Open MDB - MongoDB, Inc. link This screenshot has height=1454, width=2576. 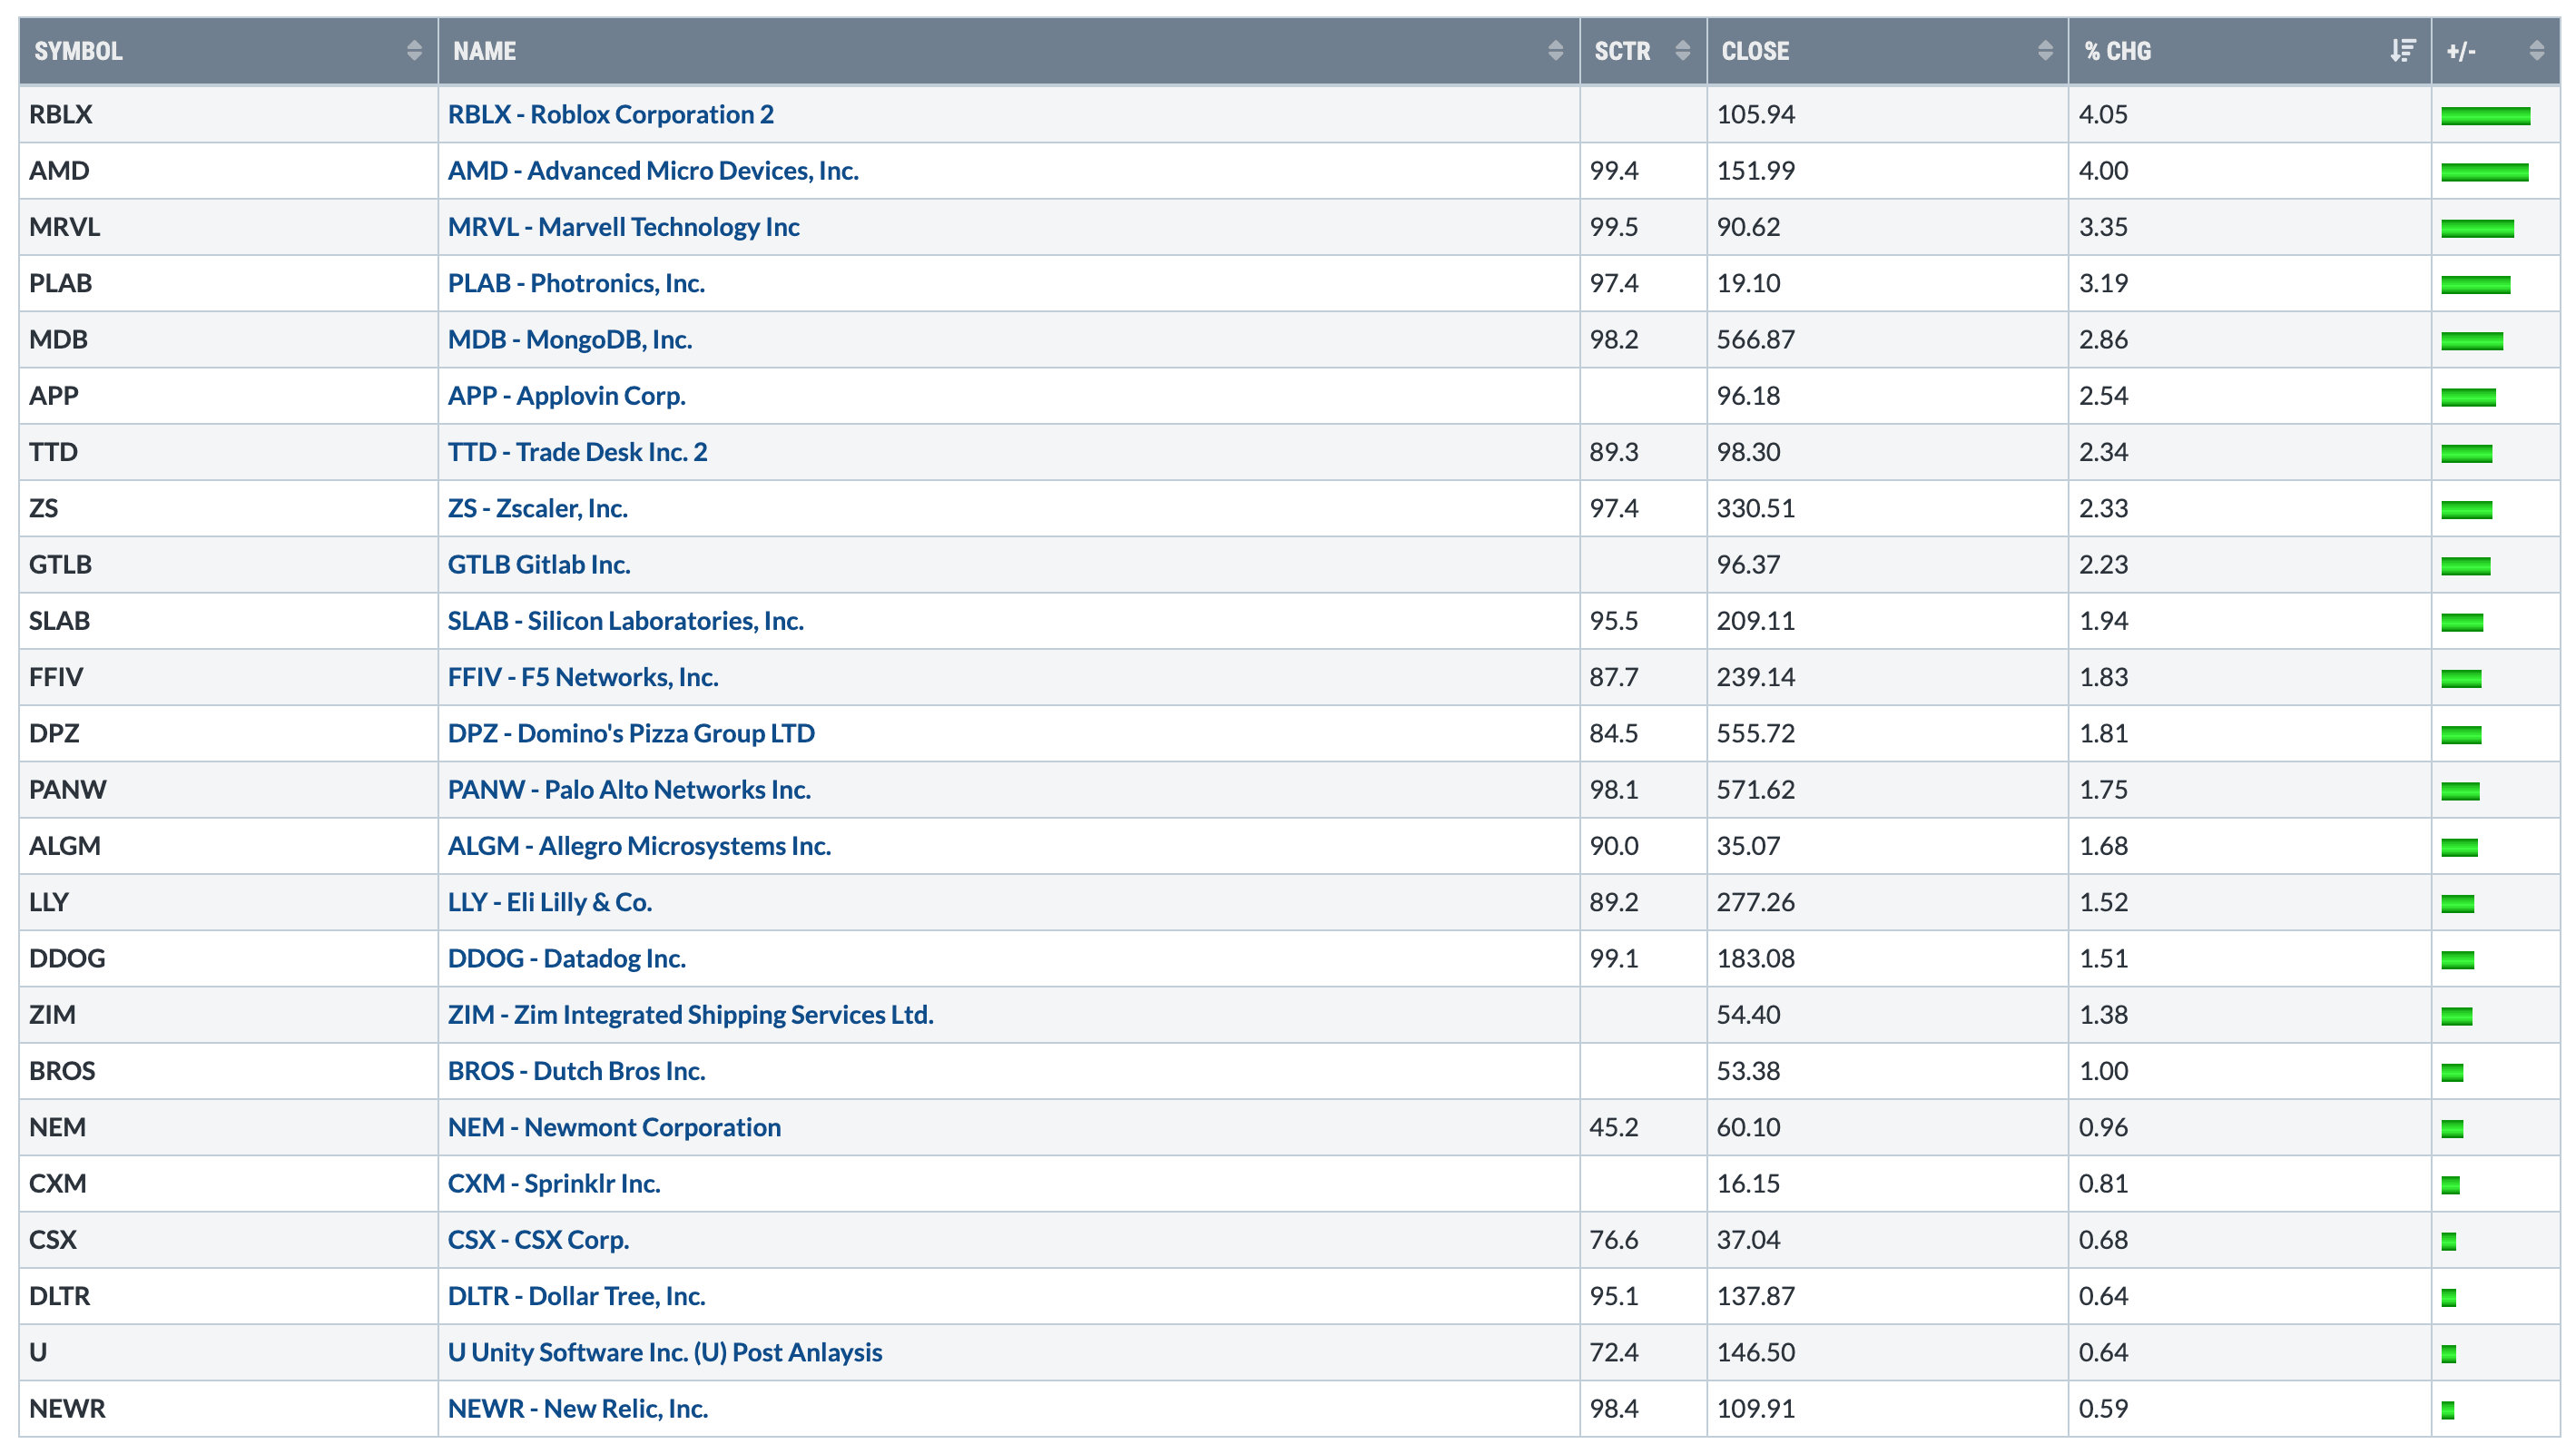click(569, 340)
